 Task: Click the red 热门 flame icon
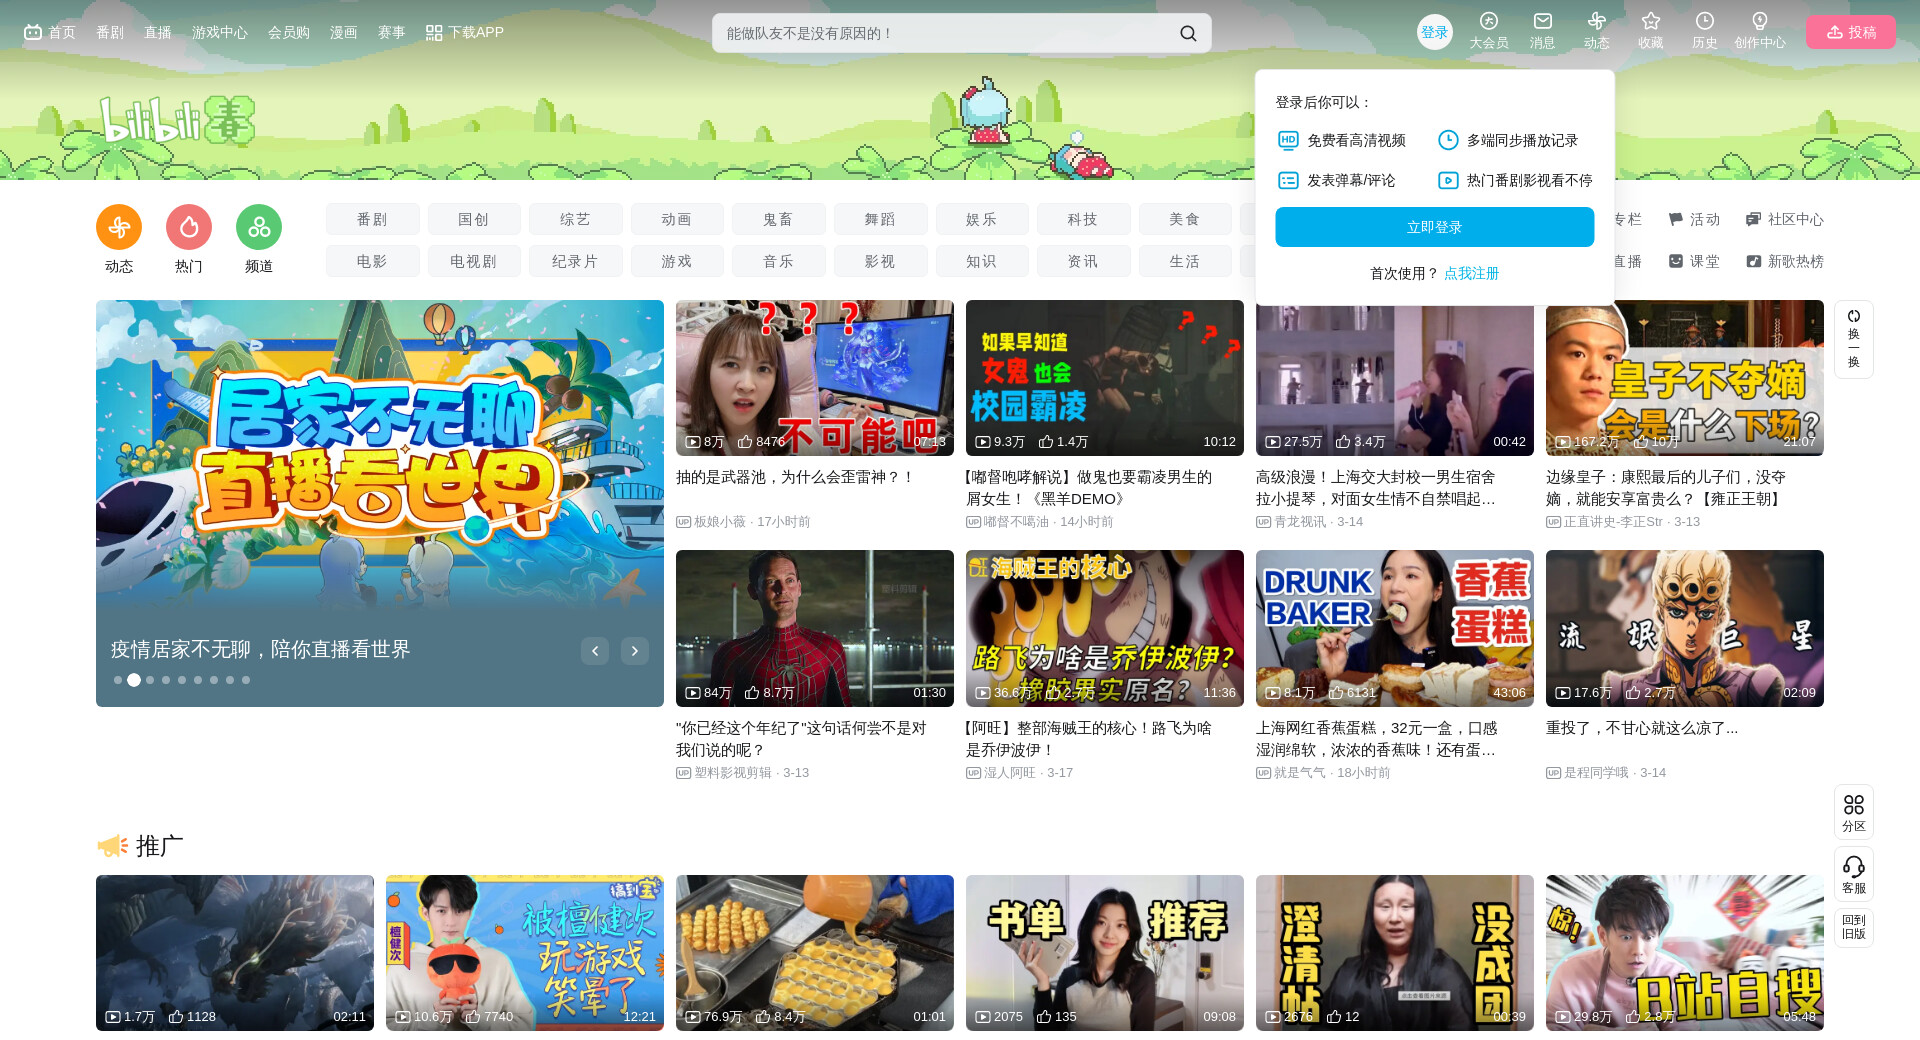point(189,228)
